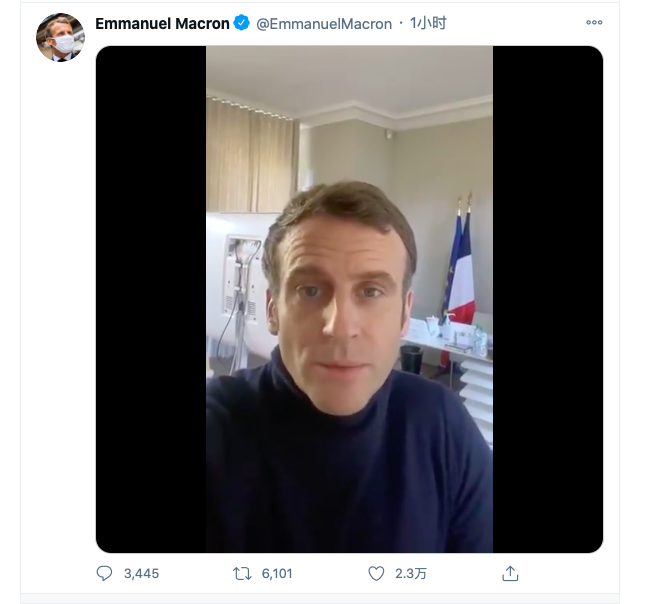This screenshot has width=648, height=604.
Task: Open the profile avatar beside the tweet
Action: [x=60, y=38]
